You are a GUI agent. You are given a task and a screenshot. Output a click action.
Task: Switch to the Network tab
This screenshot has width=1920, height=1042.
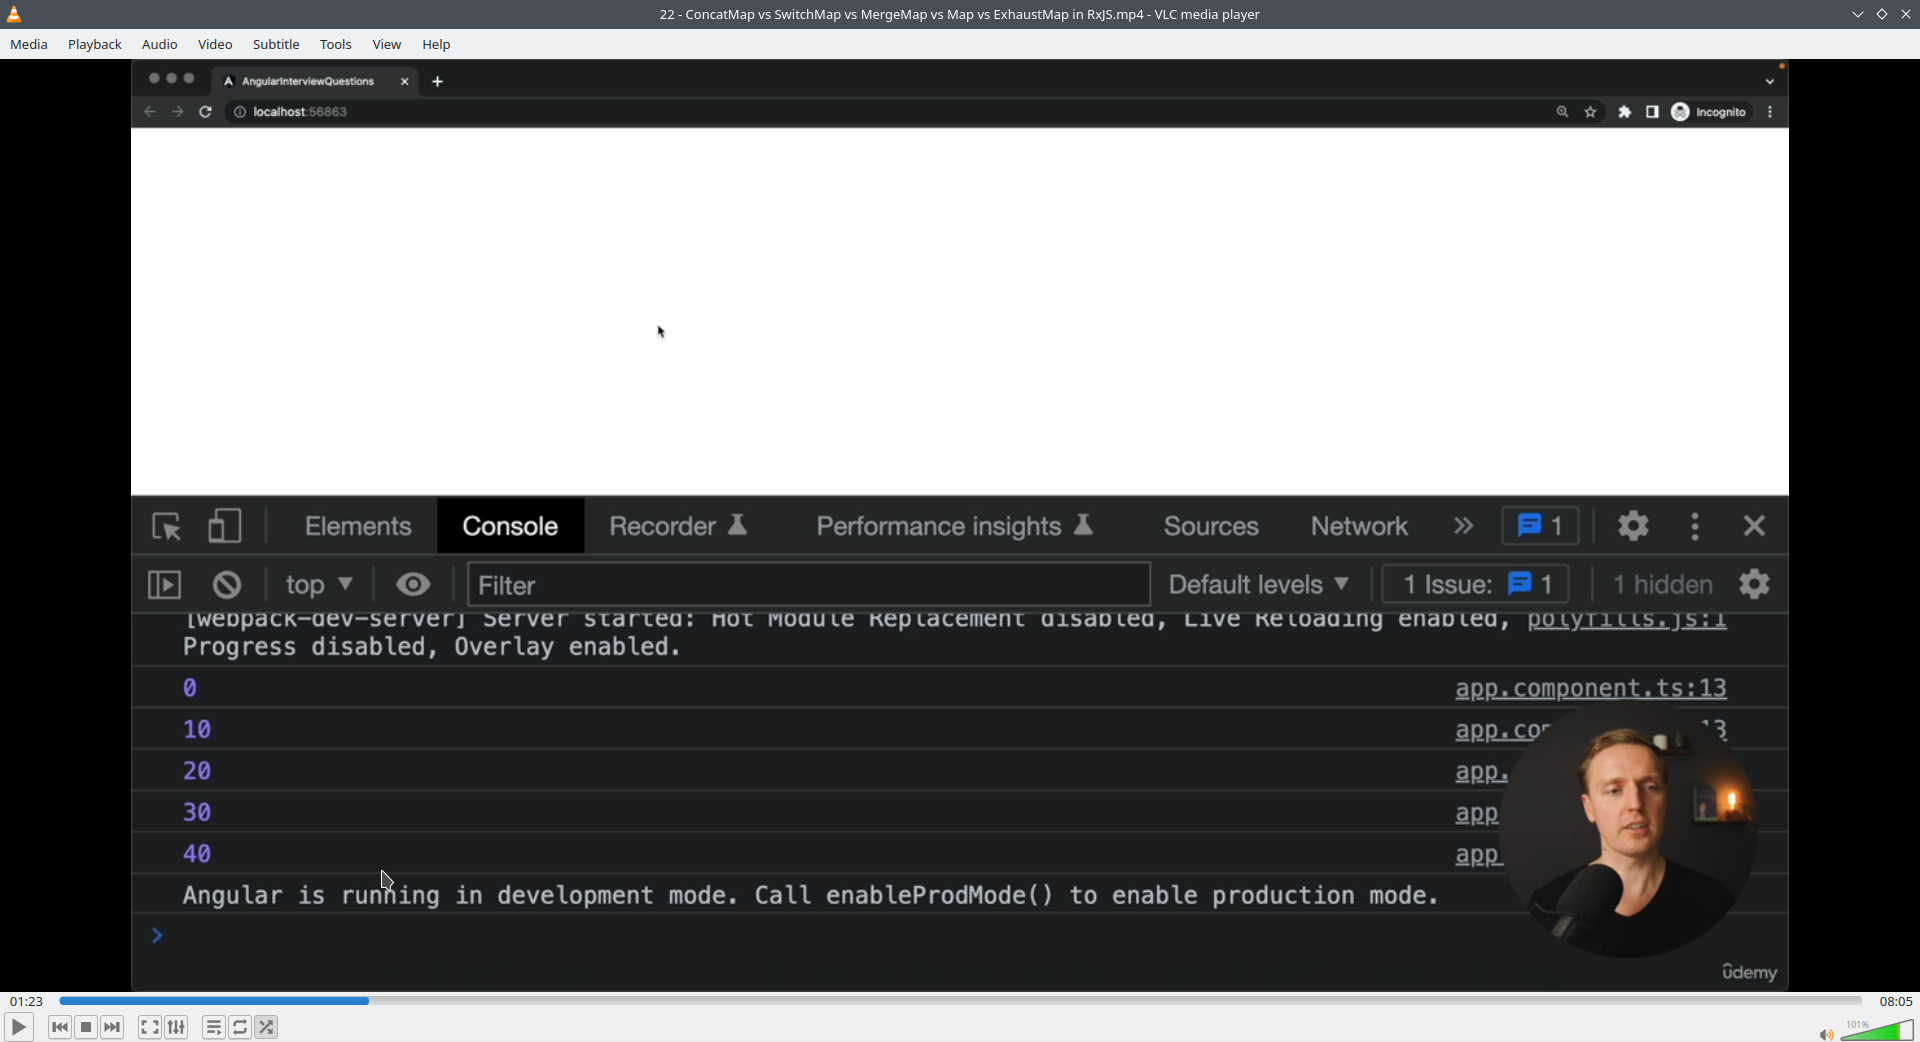pos(1359,526)
